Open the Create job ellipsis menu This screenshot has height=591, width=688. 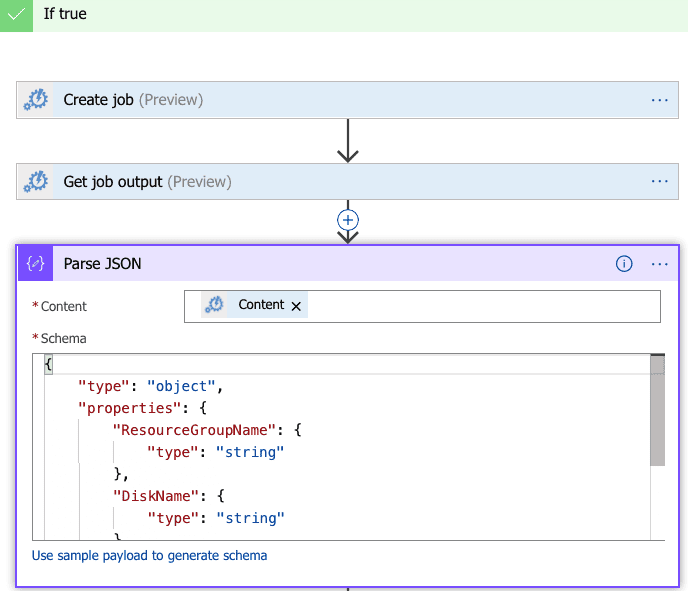659,100
